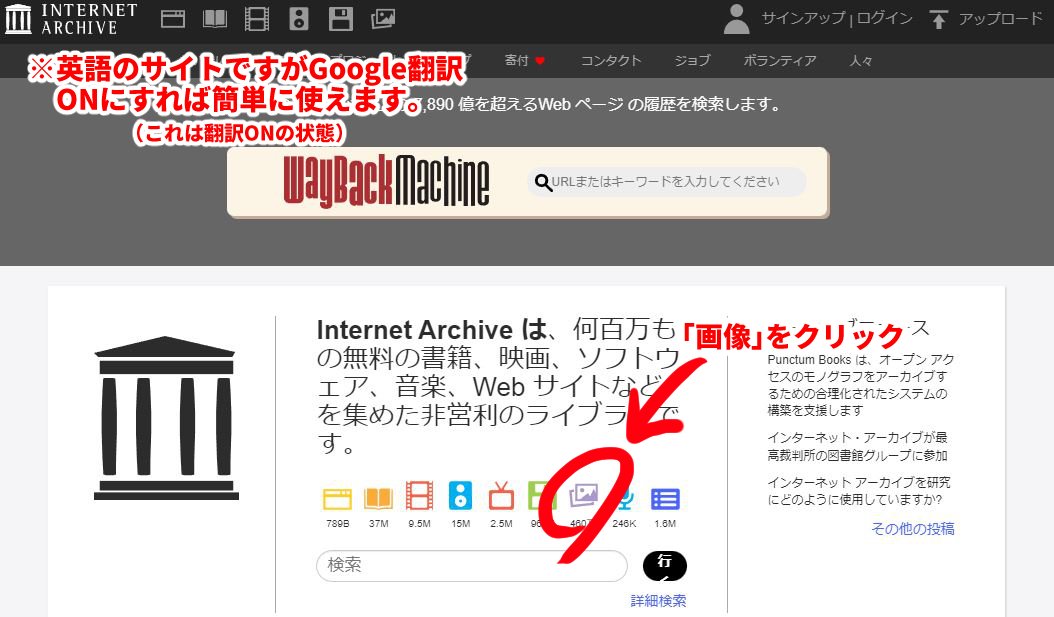Open the Audio speaker icon in top bar
1054x617 pixels.
tap(298, 19)
